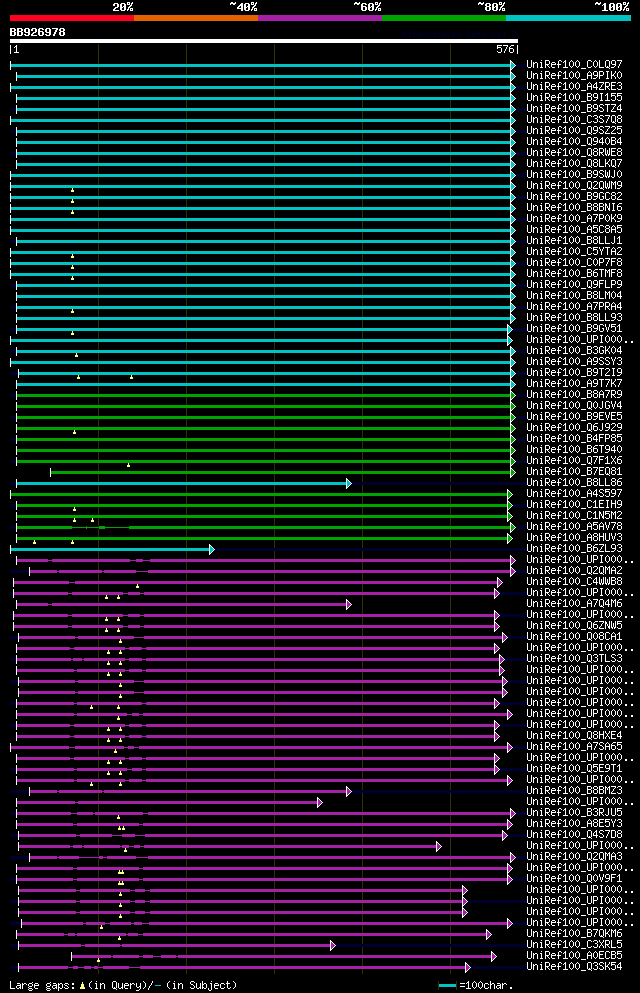Open the UniRef100_C4WWB8 hit label
Viewport: 640px width, 993px height.
point(574,581)
